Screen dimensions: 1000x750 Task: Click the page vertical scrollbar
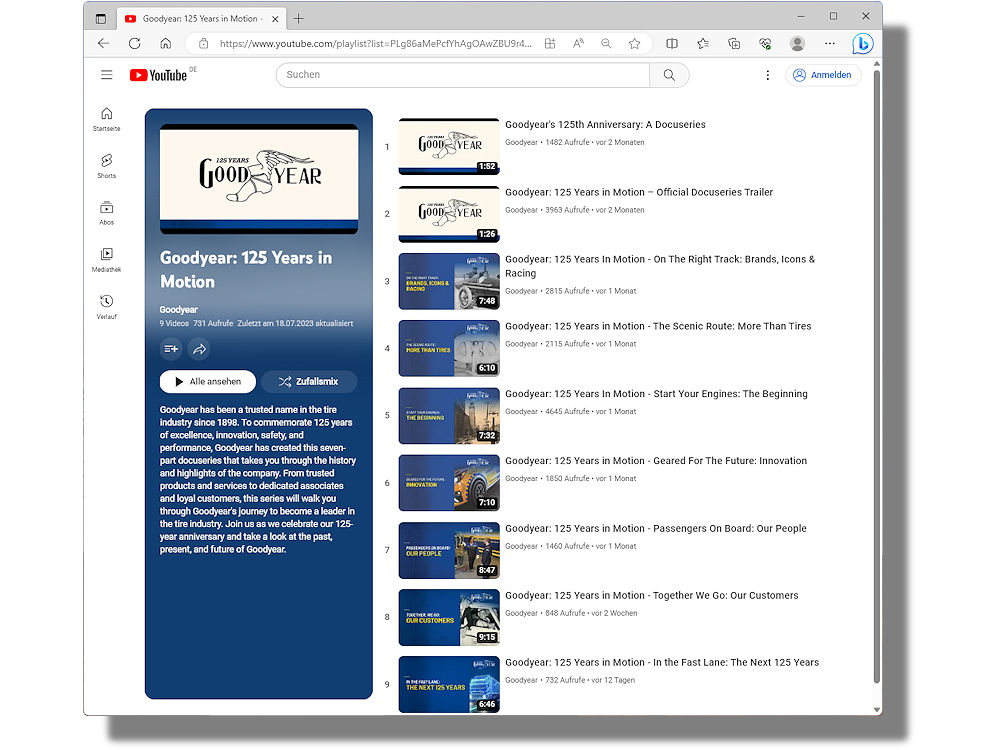tap(877, 376)
